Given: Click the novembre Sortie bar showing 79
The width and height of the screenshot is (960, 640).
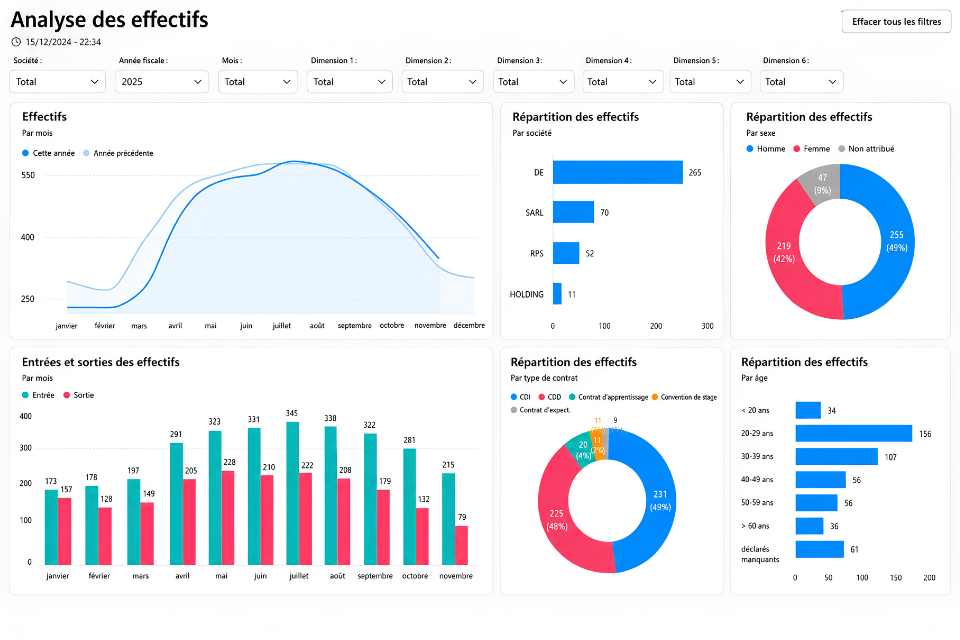Looking at the screenshot, I should click(461, 545).
